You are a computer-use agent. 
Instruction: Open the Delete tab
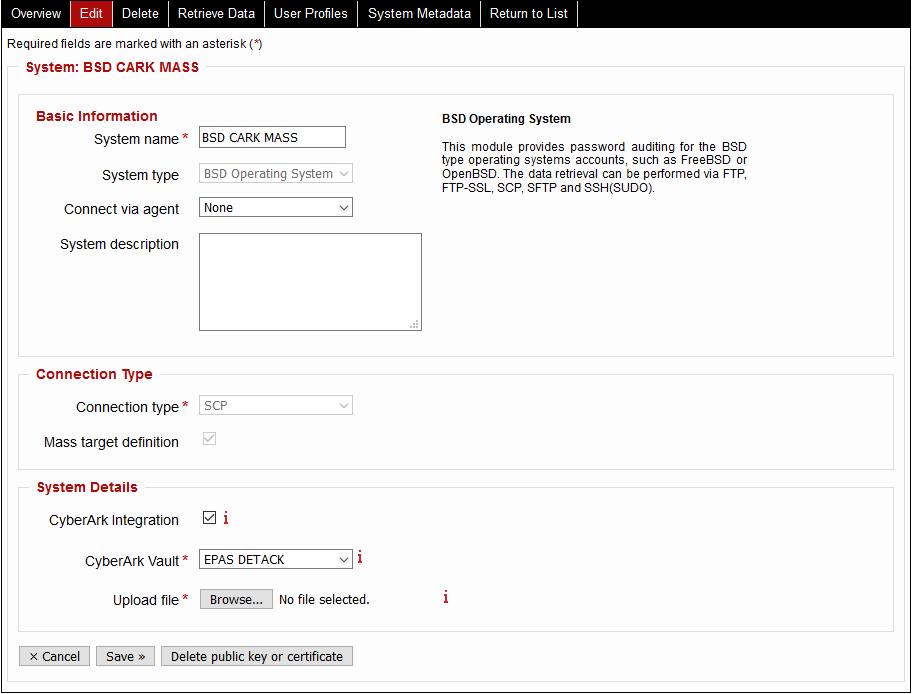tap(139, 14)
